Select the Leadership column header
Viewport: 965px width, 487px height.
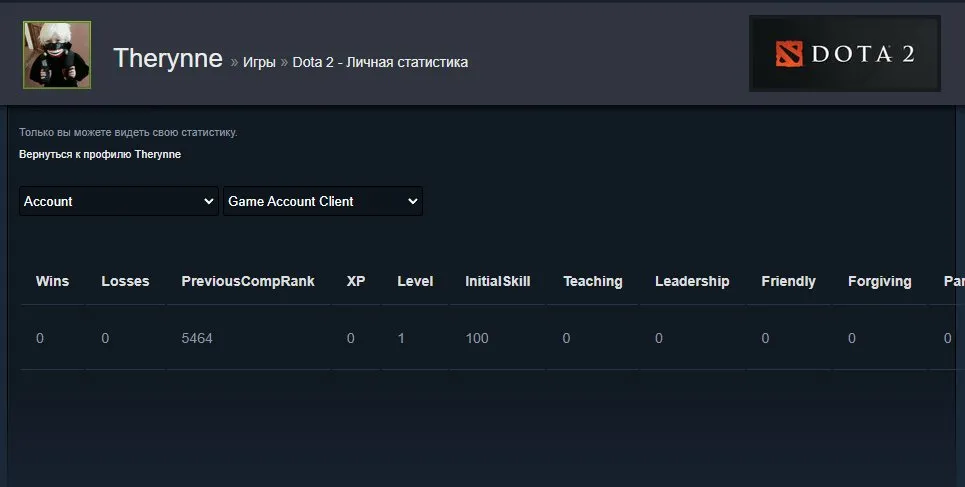pyautogui.click(x=692, y=281)
